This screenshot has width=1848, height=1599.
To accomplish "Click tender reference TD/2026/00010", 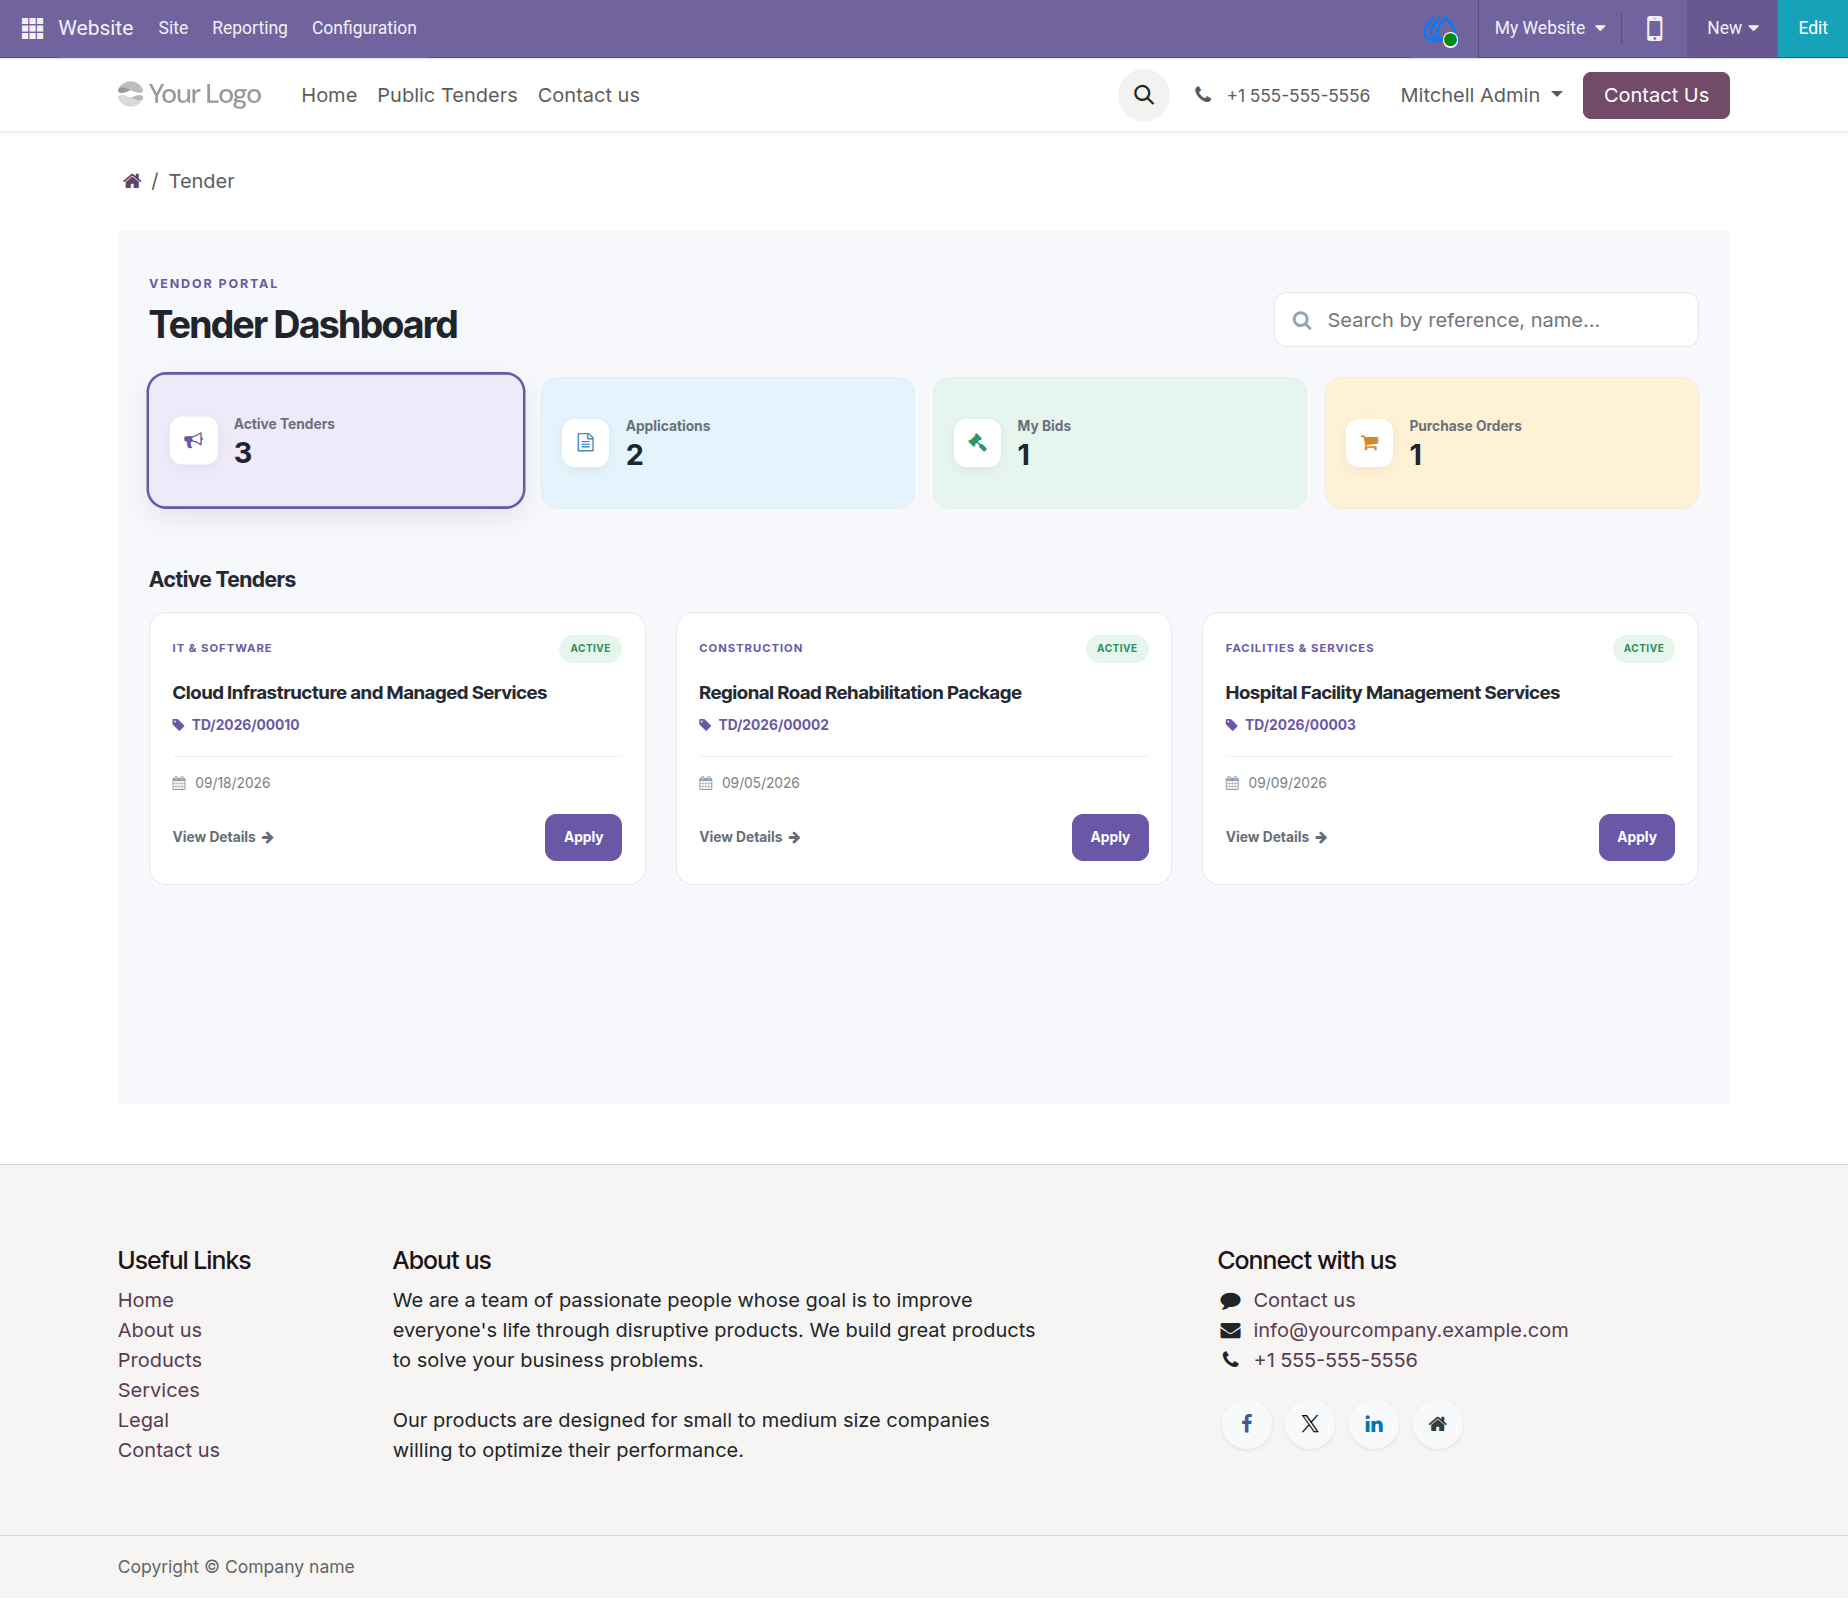I will 245,725.
